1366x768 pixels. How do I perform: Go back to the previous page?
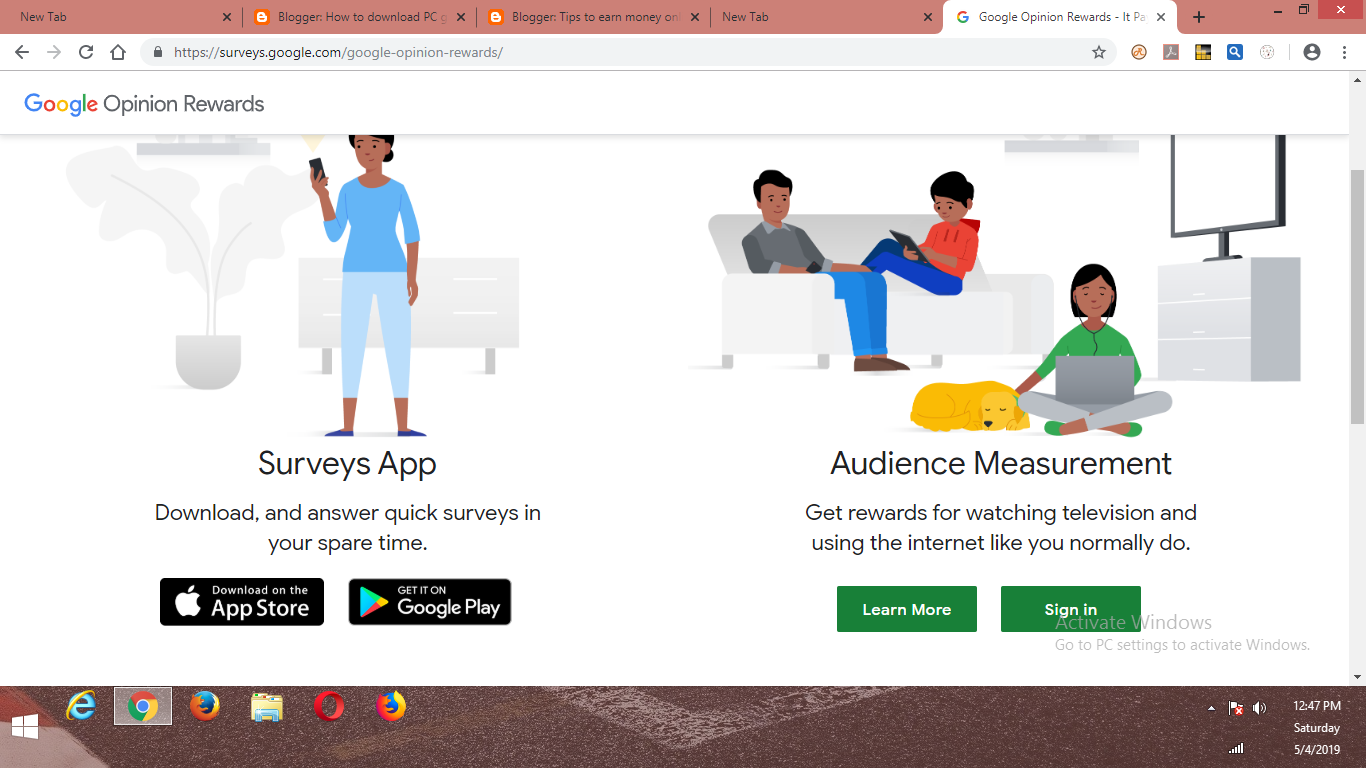22,52
